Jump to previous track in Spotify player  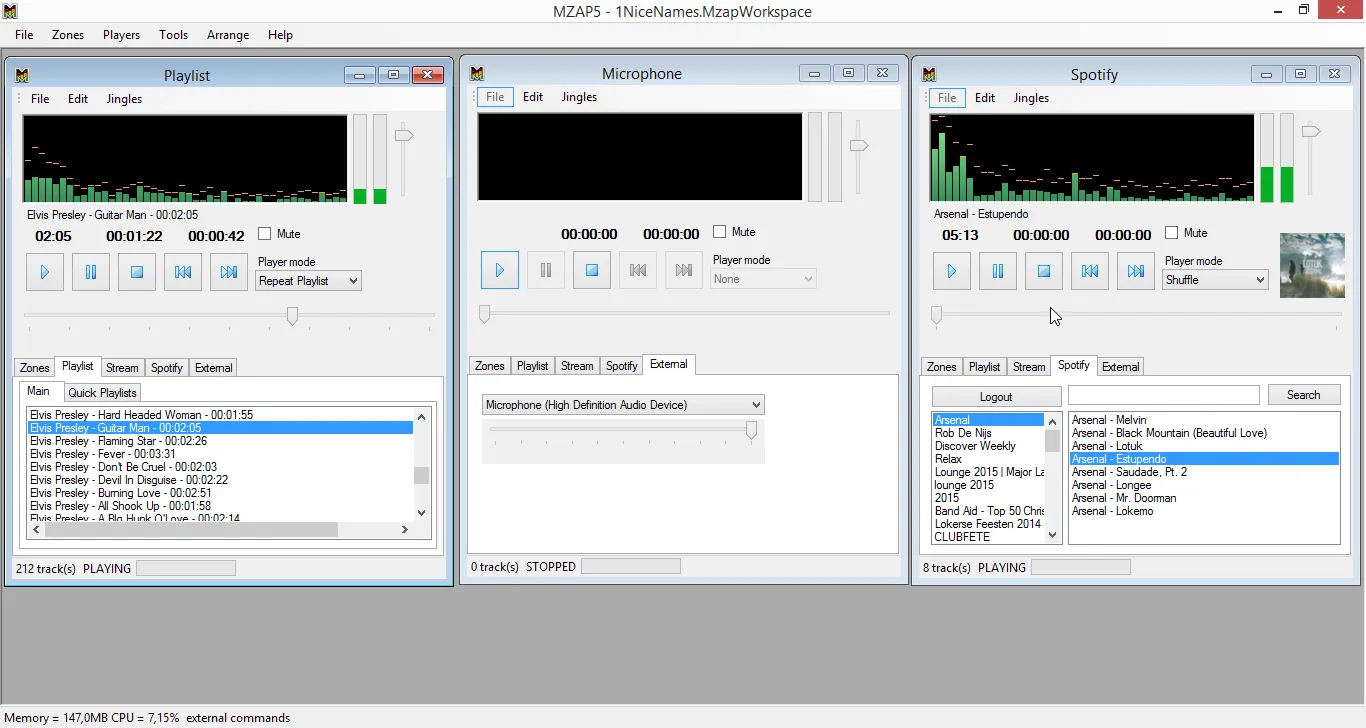point(1090,271)
